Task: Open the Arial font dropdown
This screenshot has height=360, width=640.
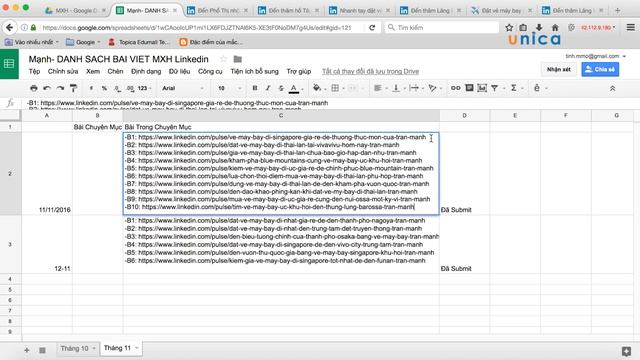Action: [x=182, y=88]
